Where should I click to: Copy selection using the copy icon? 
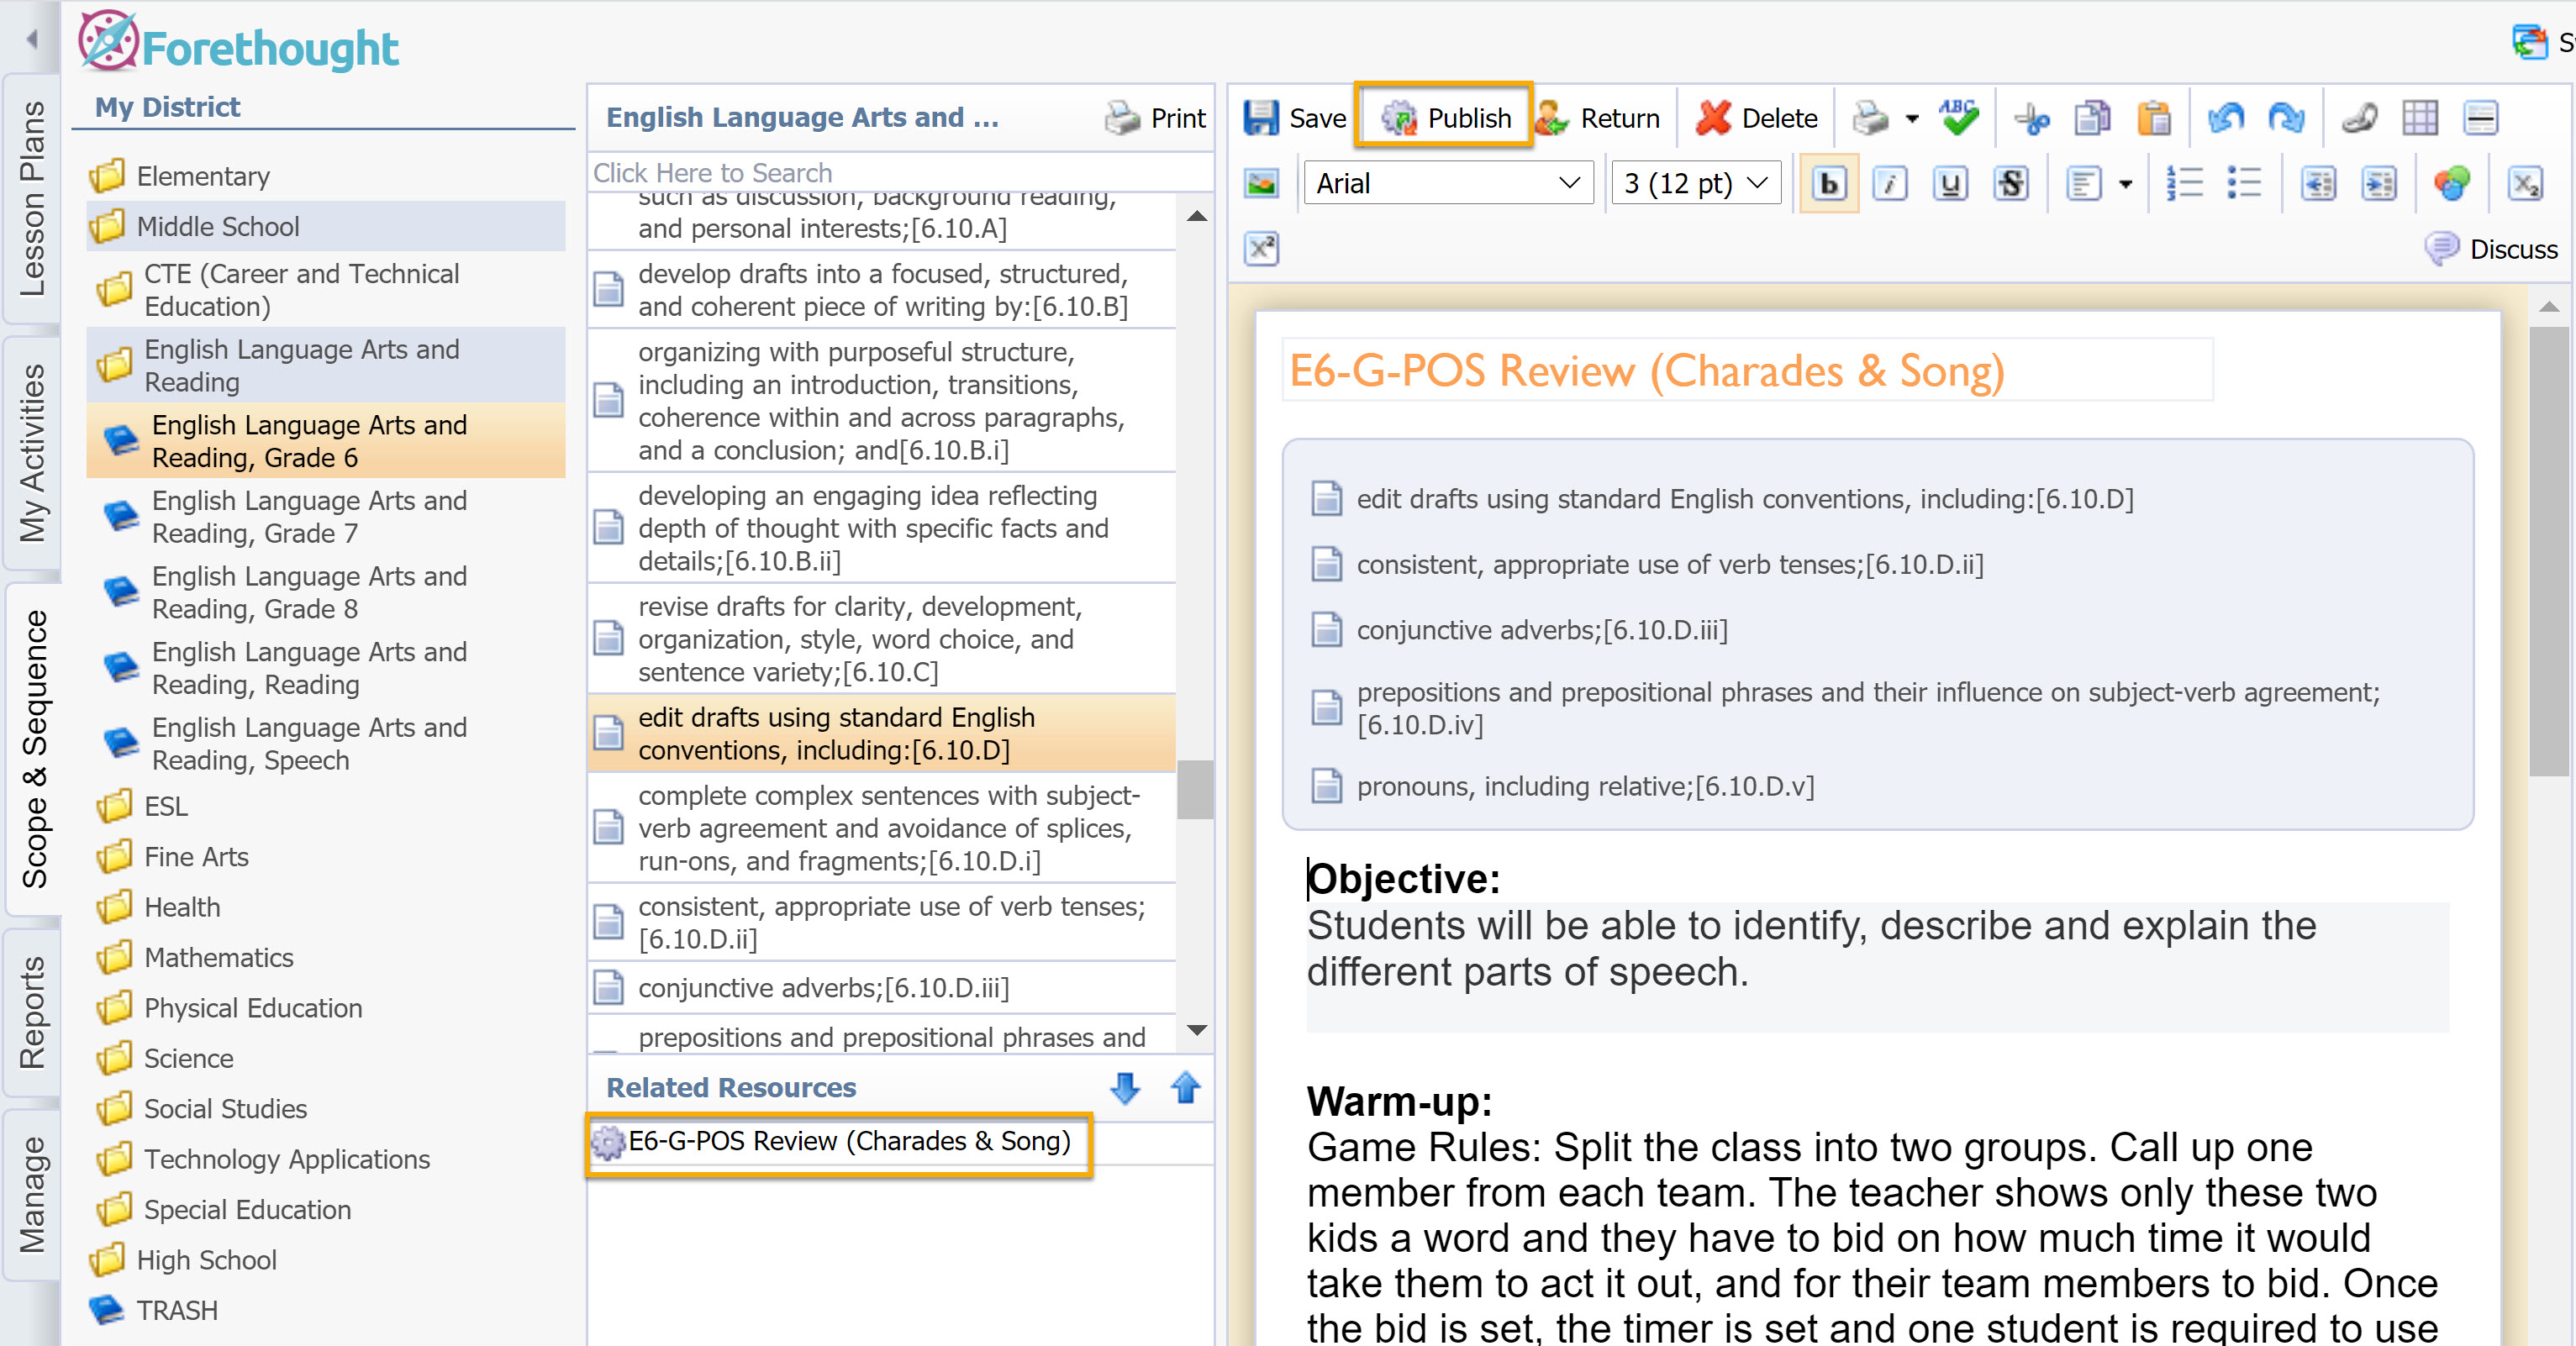[x=2092, y=118]
